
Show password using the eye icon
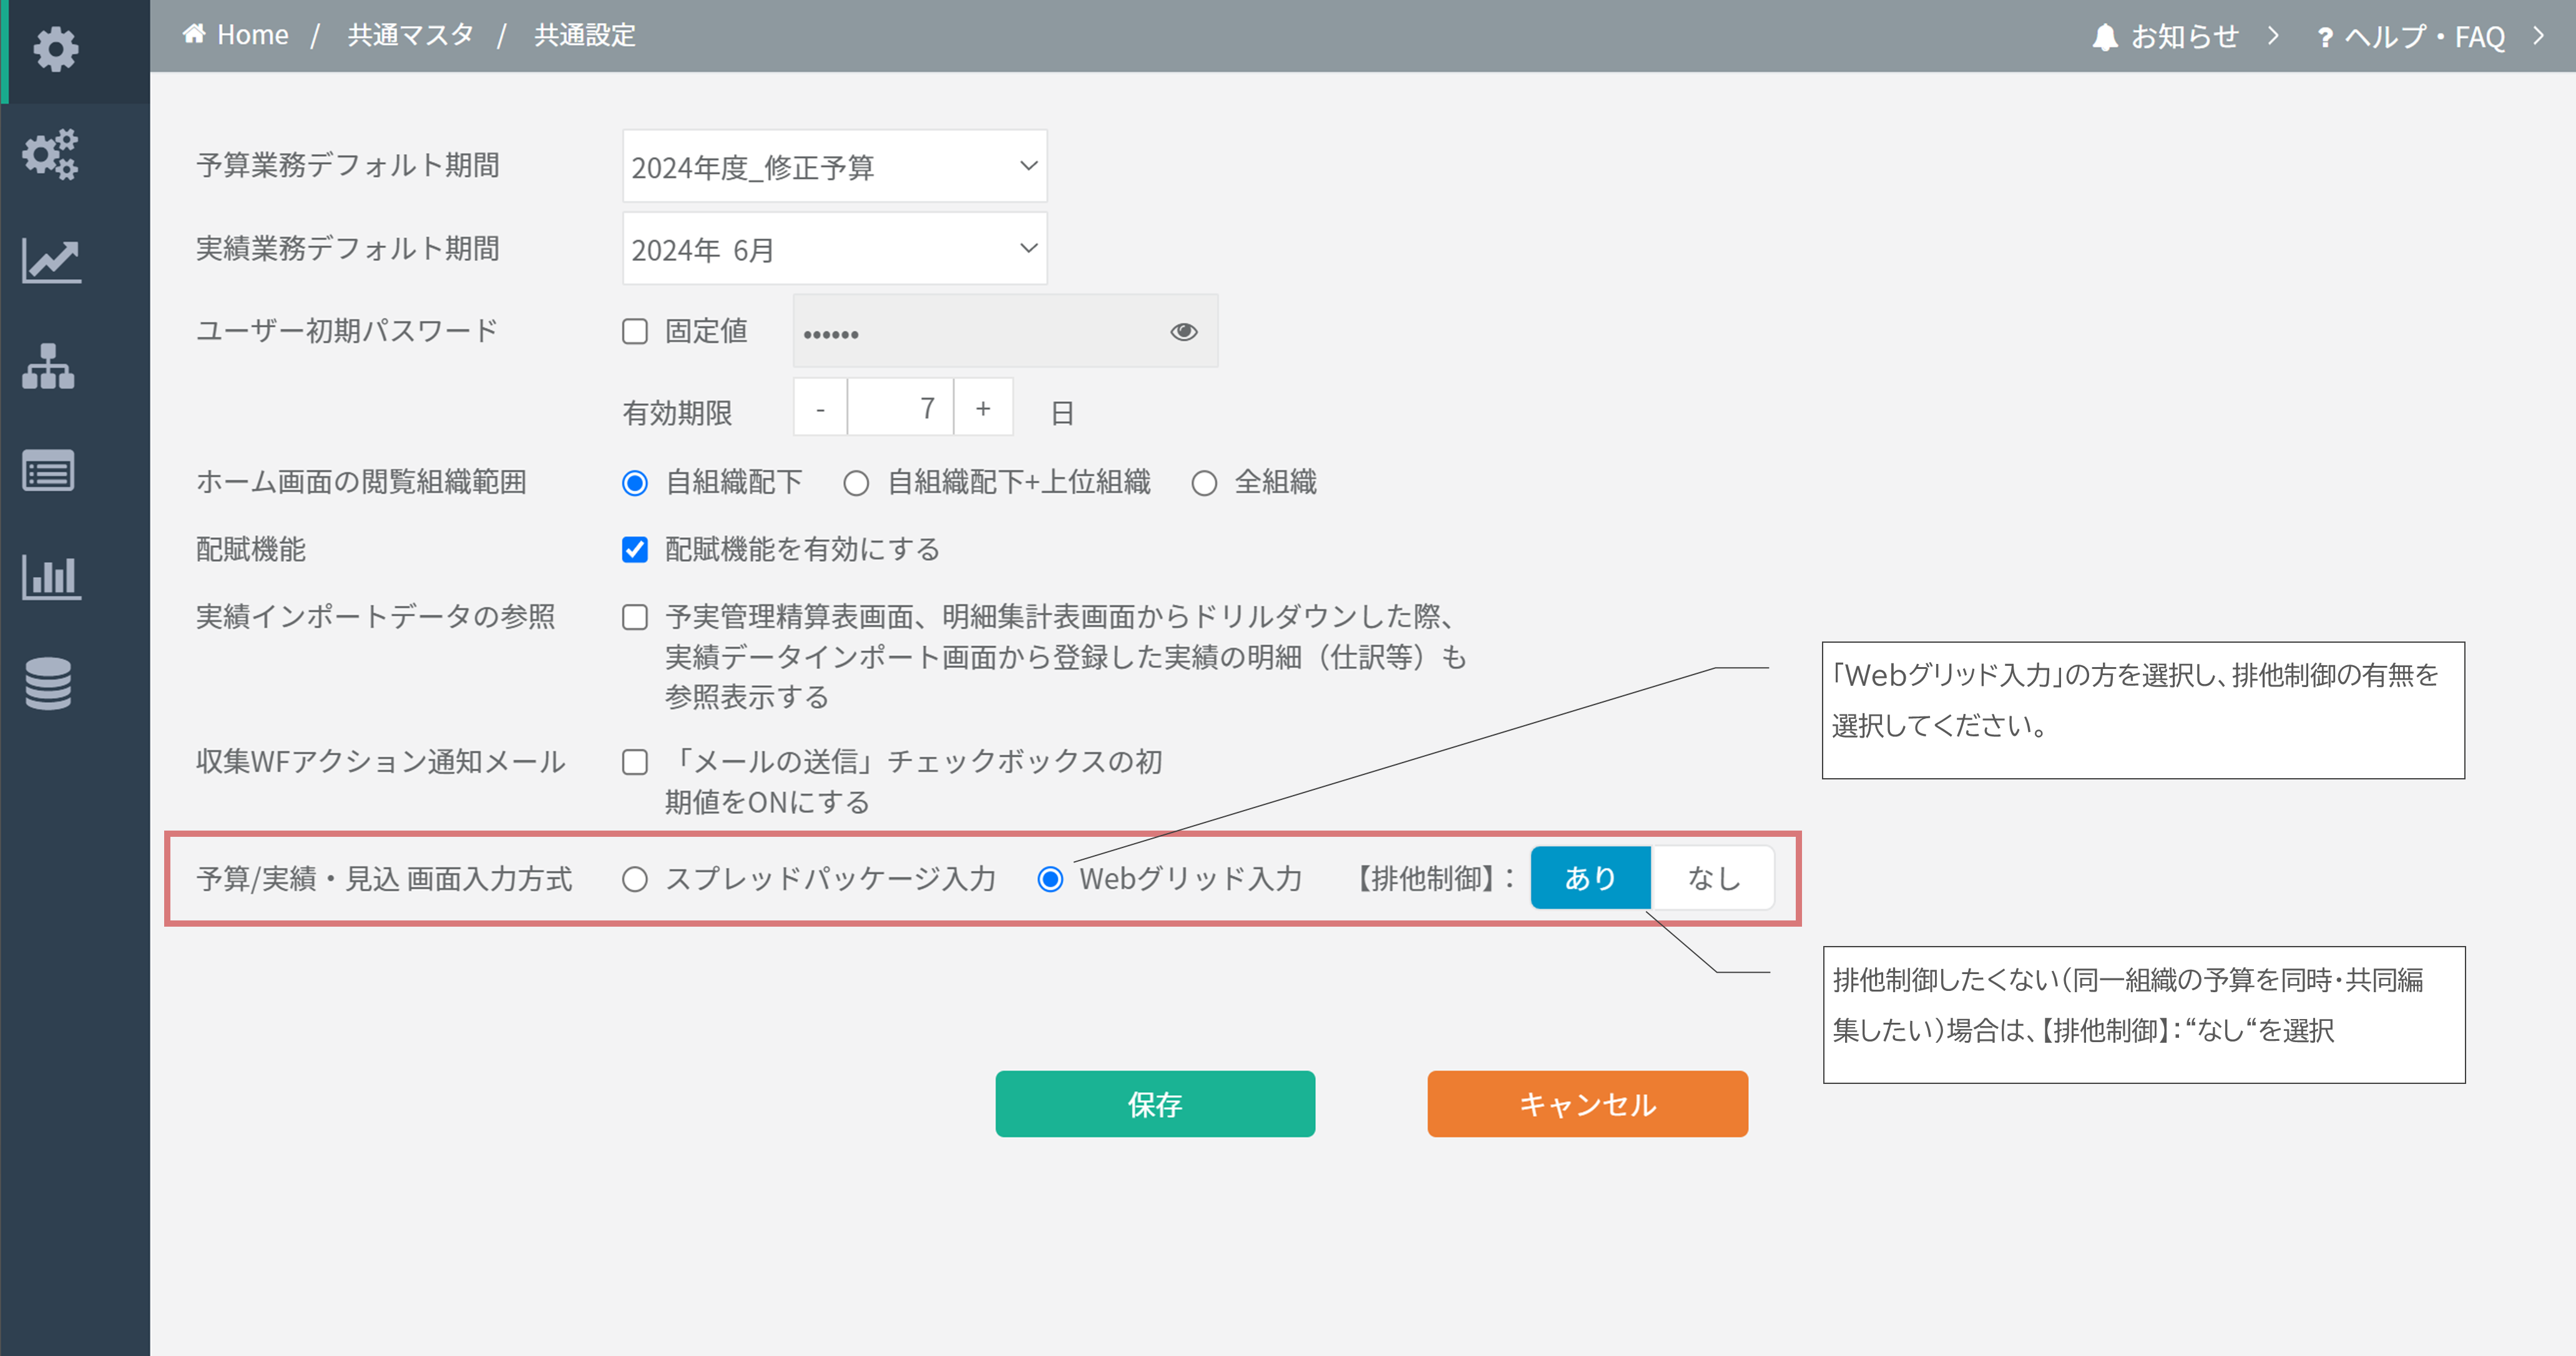point(1183,332)
